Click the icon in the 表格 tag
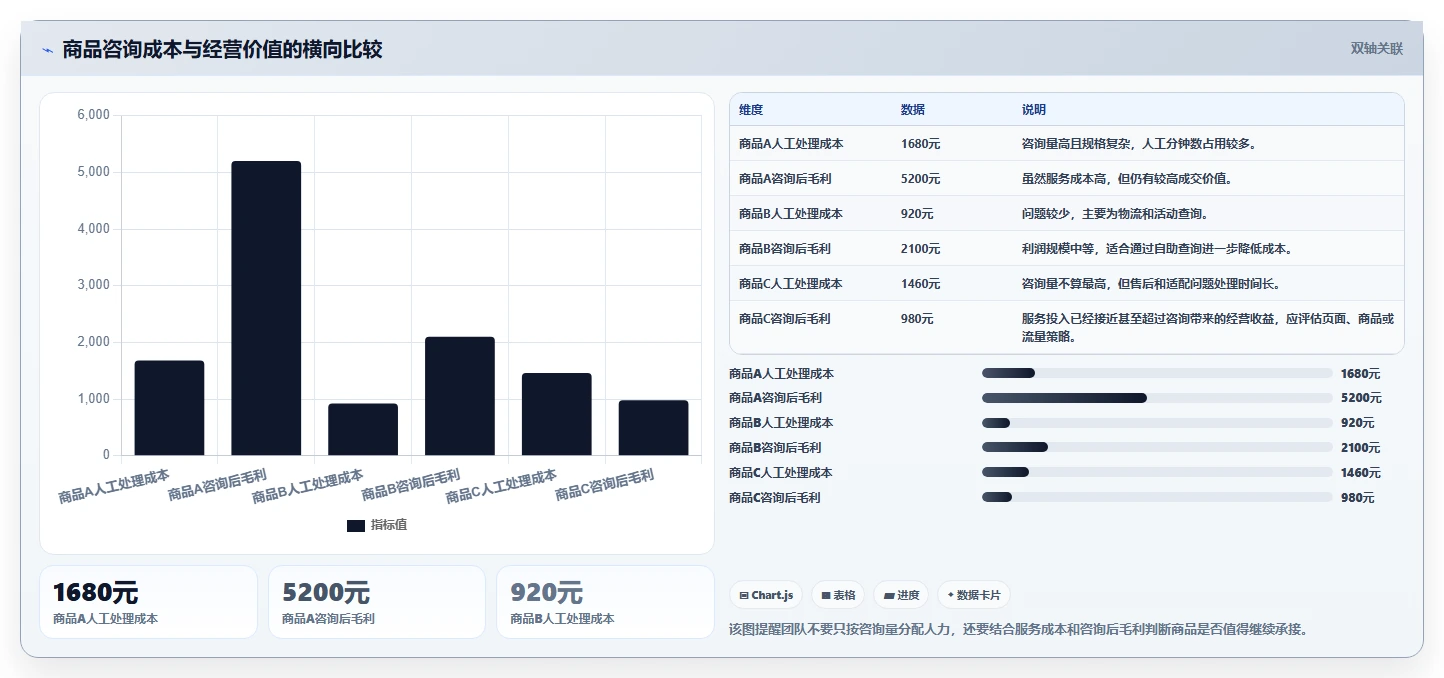The image size is (1444, 678). 826,595
